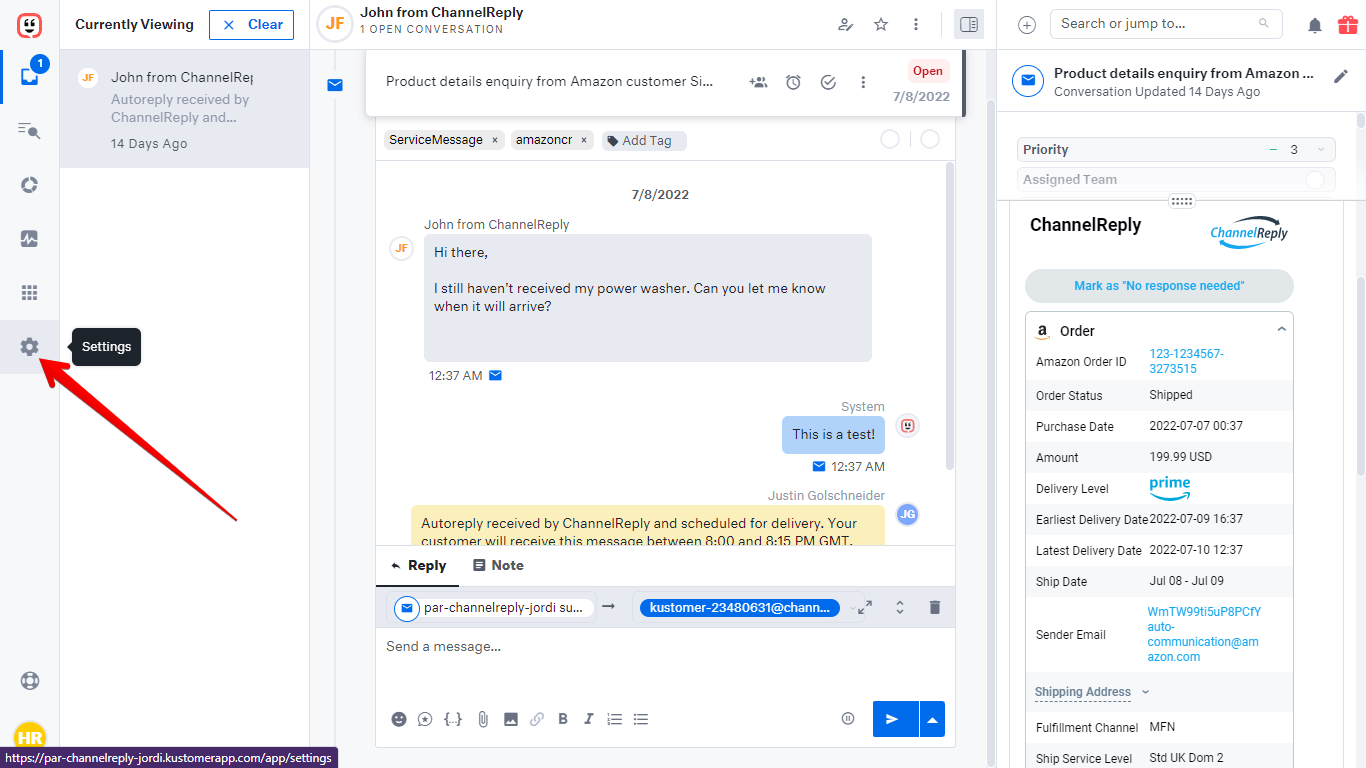
Task: Click the insight panel drag handle
Action: click(x=1182, y=201)
